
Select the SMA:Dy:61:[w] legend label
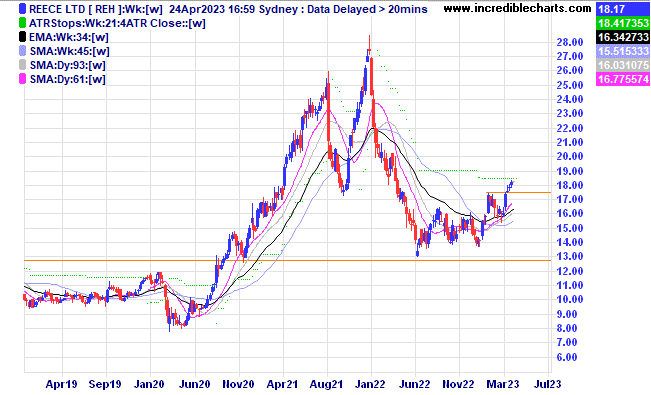67,79
